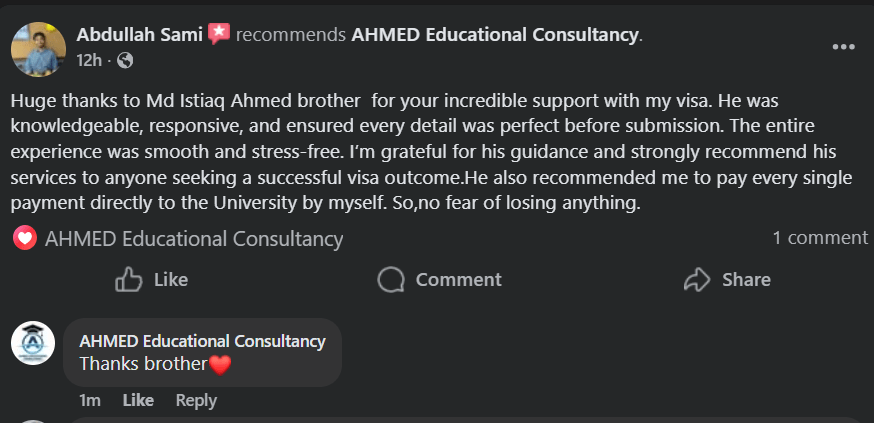The image size is (874, 423).
Task: Click the 12h post timestamp
Action: pyautogui.click(x=89, y=61)
